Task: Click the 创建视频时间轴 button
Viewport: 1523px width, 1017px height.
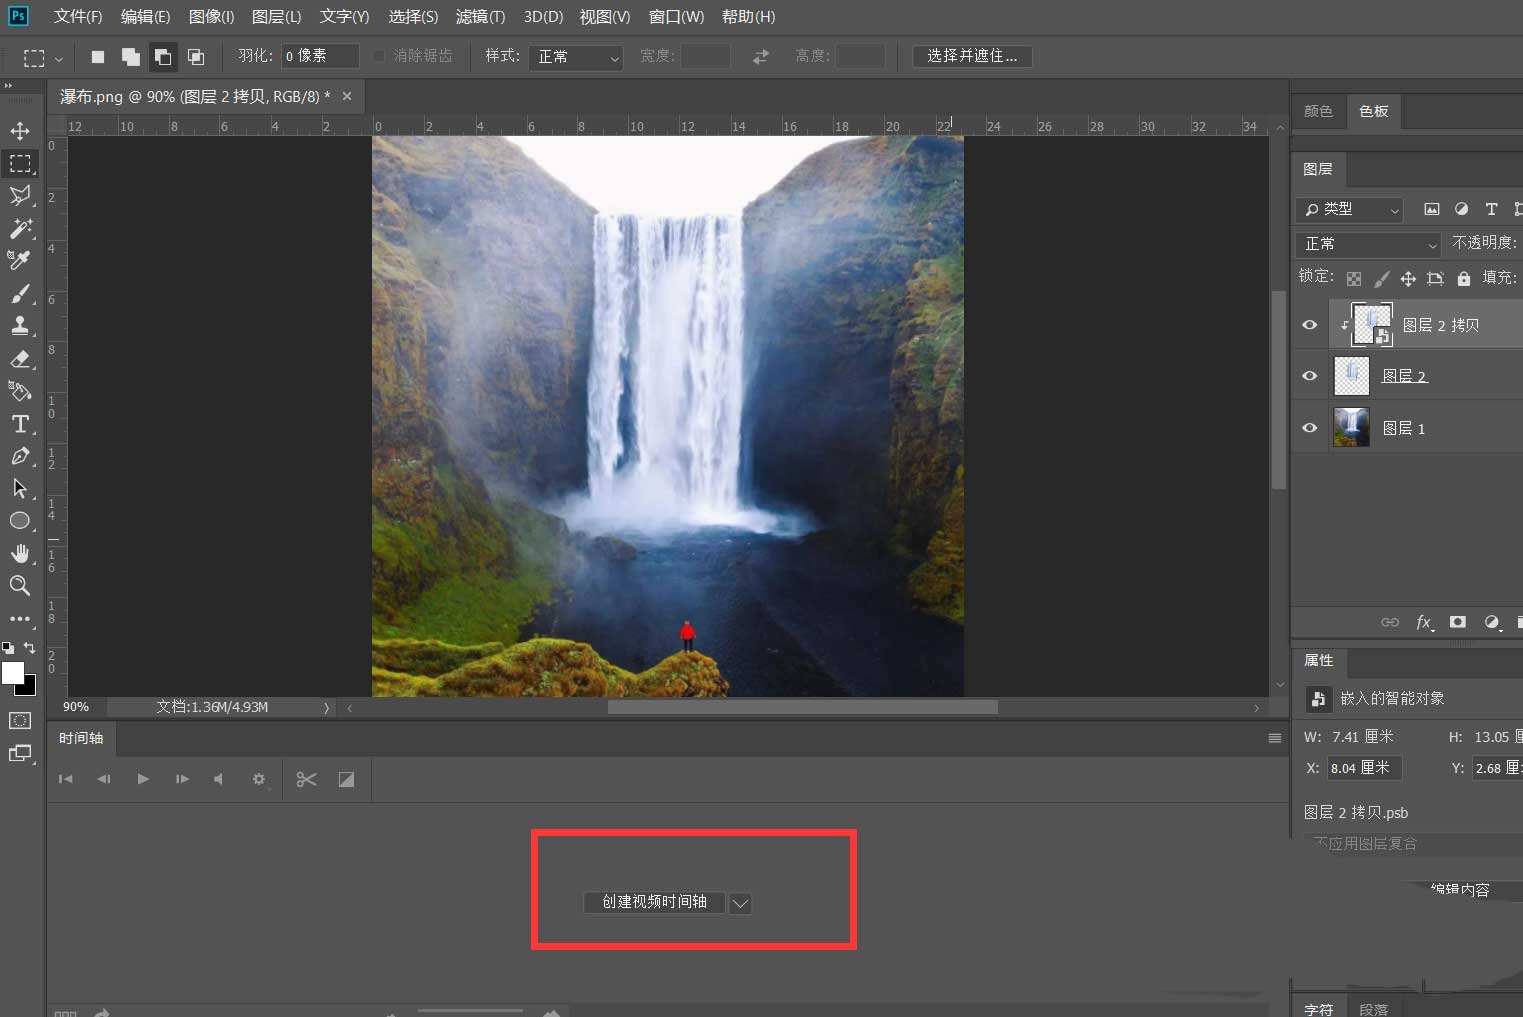Action: tap(654, 902)
